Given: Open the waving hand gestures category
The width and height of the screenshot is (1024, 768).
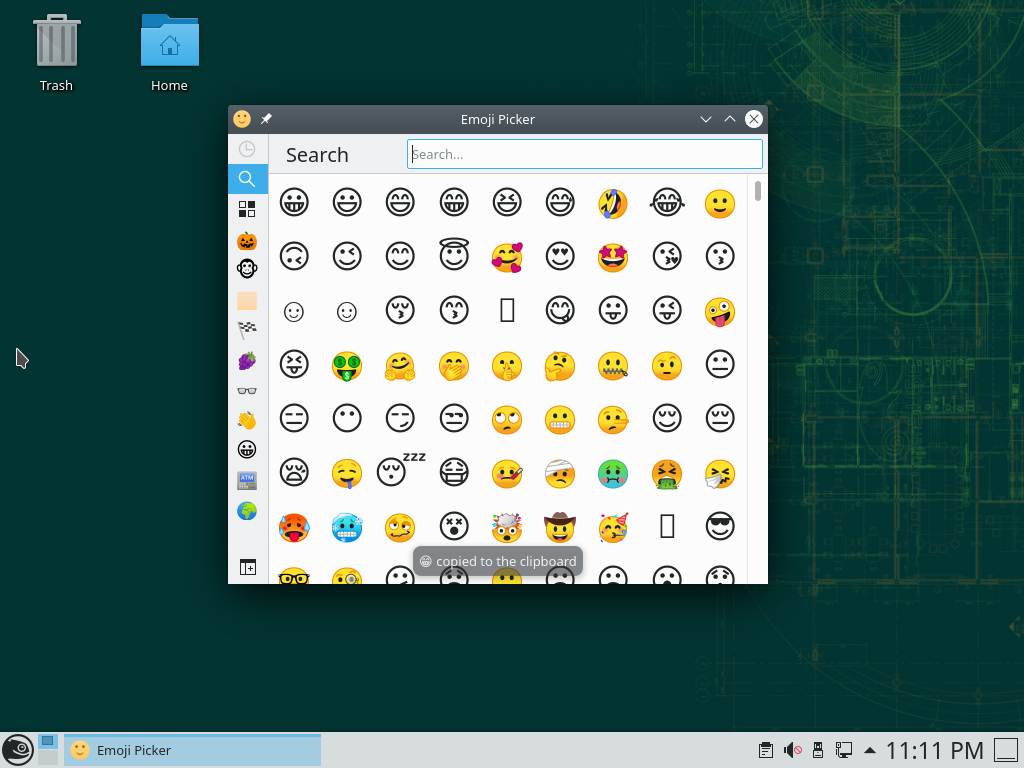Looking at the screenshot, I should pos(247,420).
